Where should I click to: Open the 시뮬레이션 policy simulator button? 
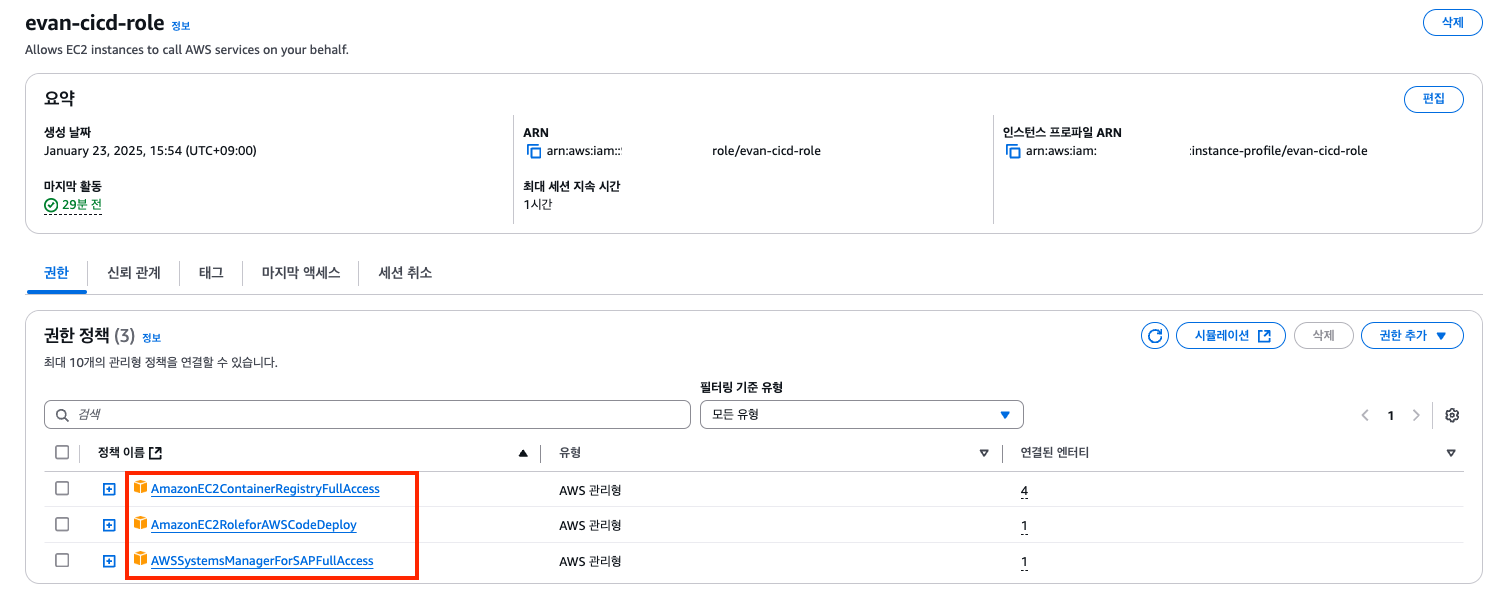click(1231, 336)
